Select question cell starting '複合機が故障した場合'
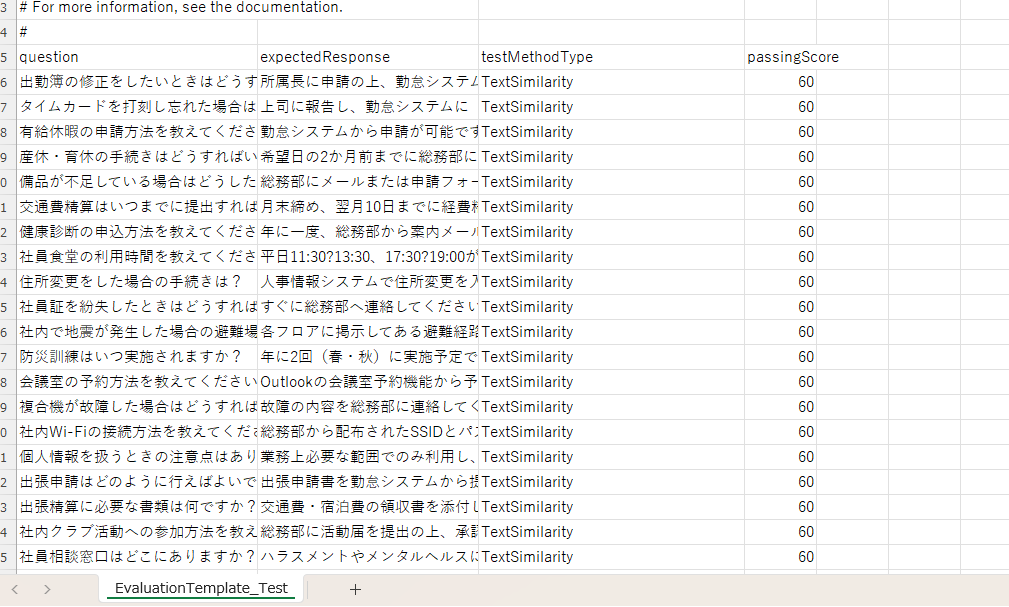The image size is (1009, 607). (137, 407)
